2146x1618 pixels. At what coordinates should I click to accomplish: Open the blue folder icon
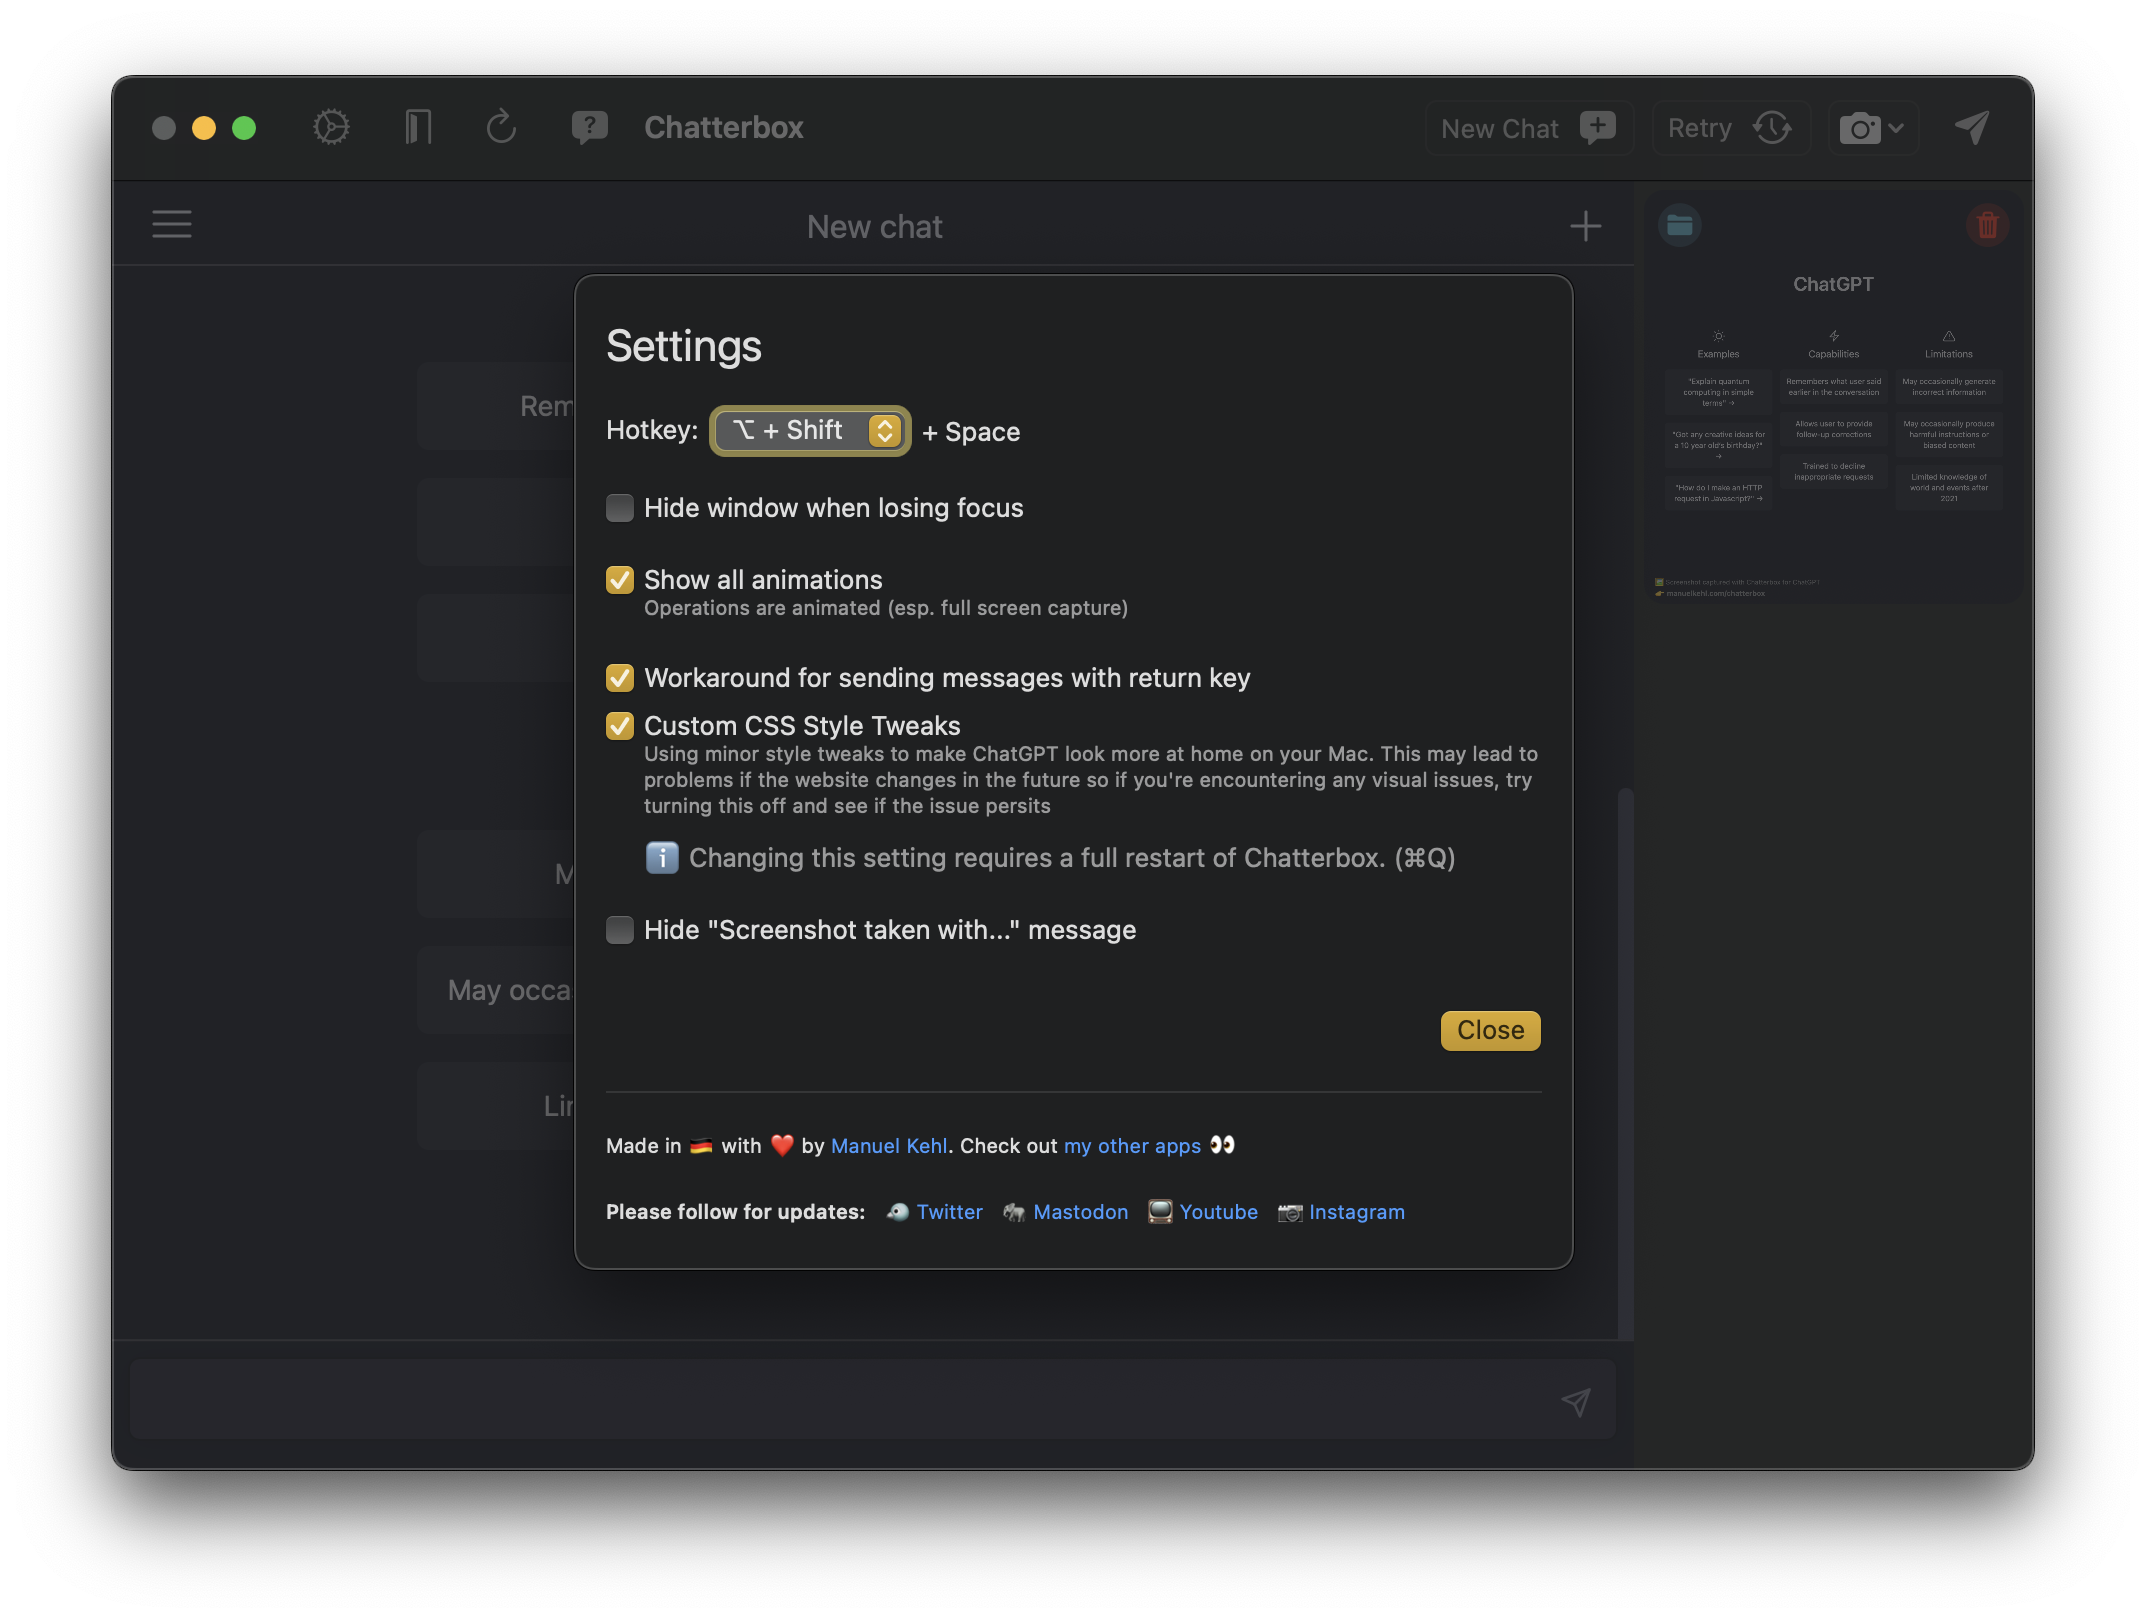(1680, 226)
